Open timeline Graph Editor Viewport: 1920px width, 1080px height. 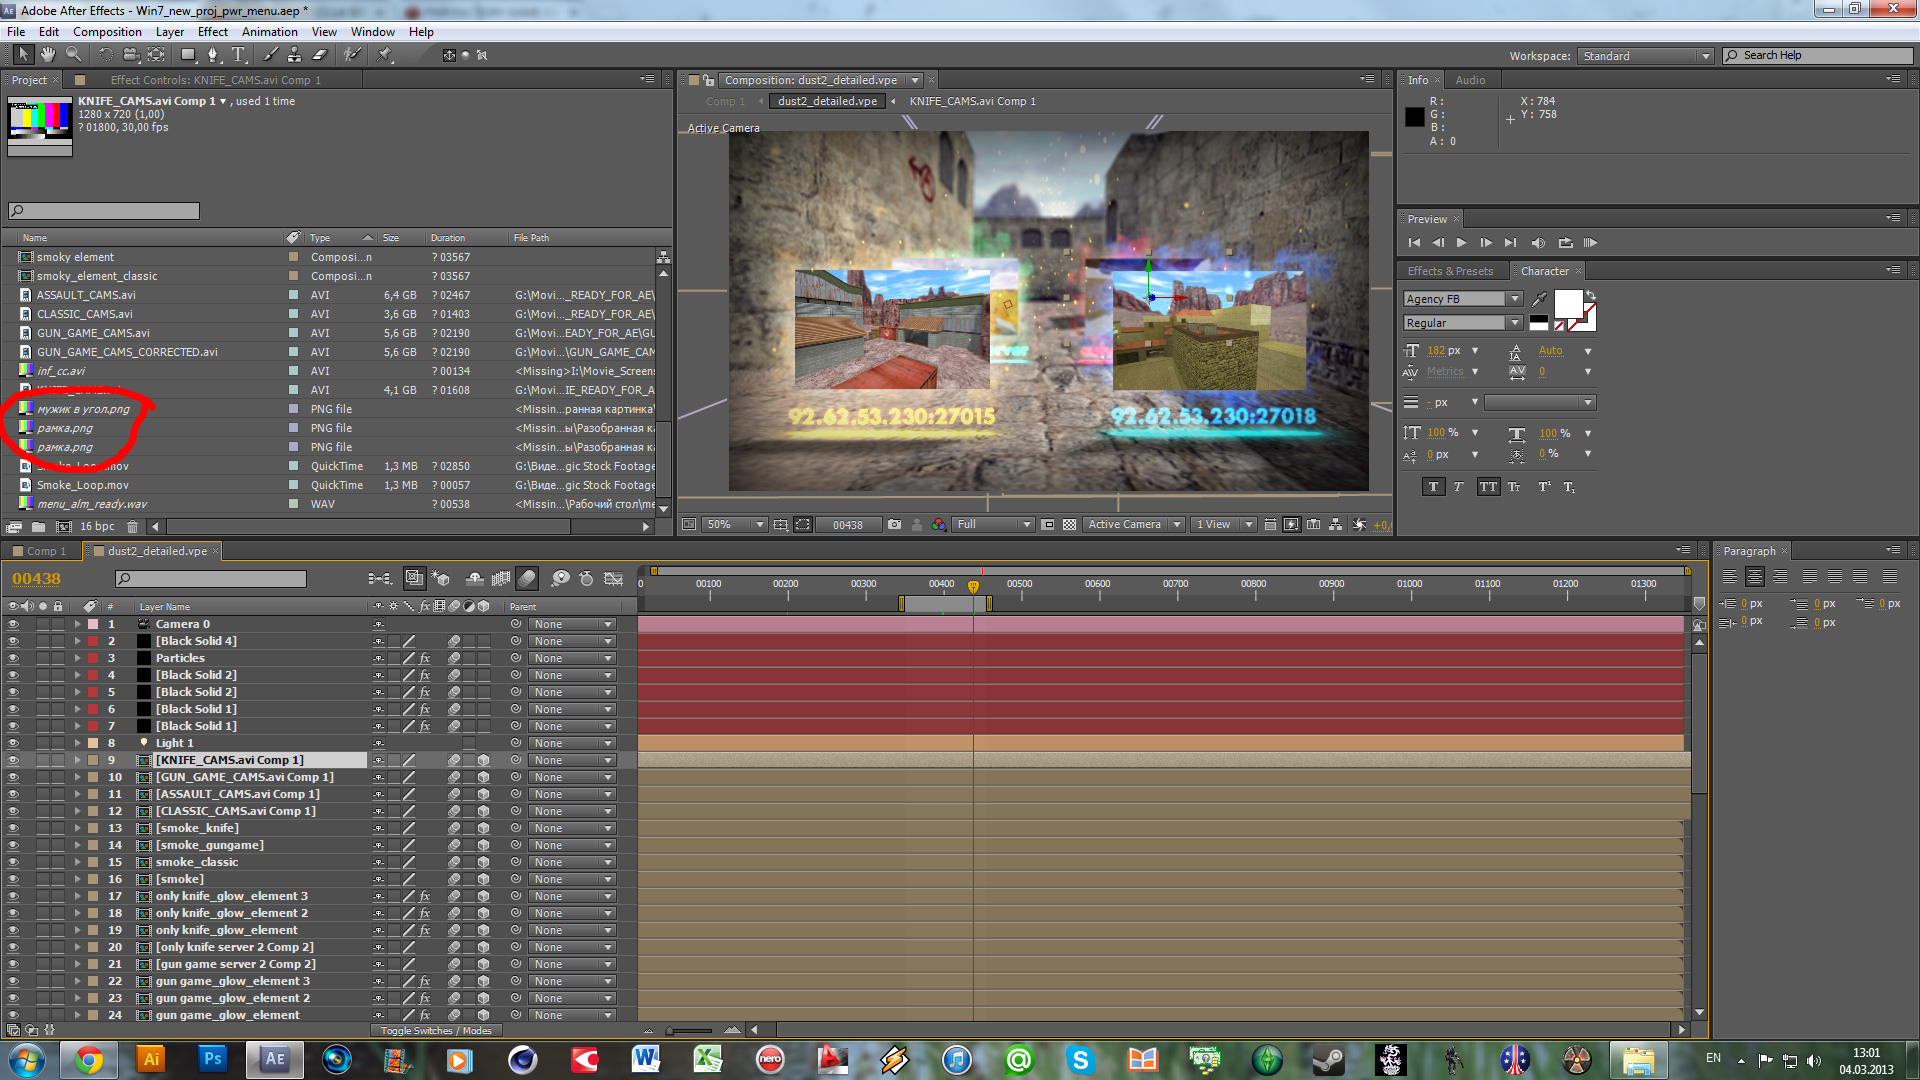[613, 579]
